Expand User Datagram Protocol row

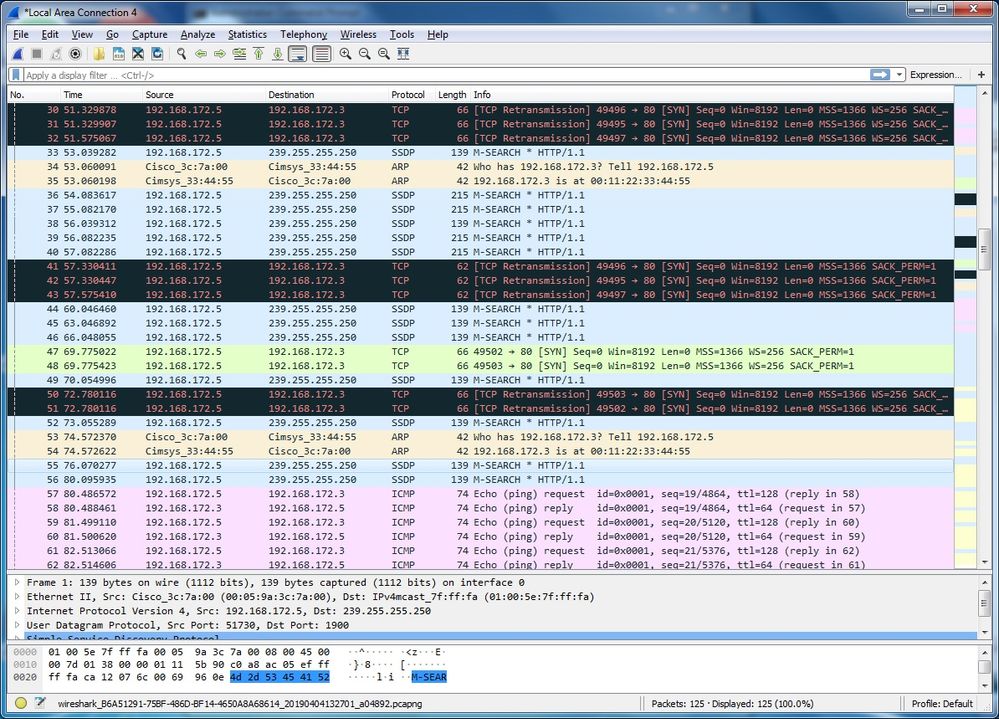(18, 625)
